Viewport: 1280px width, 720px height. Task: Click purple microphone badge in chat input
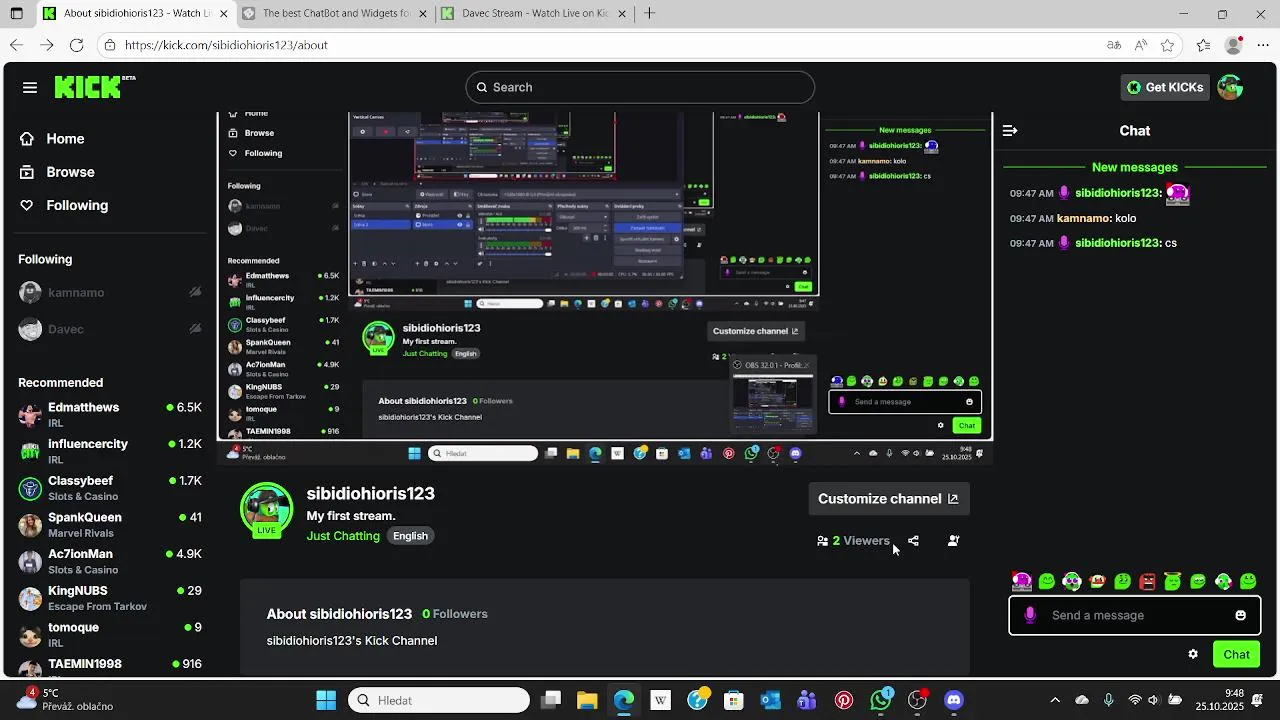(1030, 615)
